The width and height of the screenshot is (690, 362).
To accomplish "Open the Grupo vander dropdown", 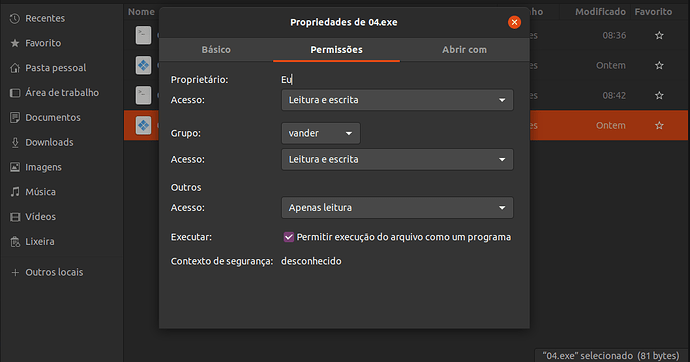I will [x=321, y=133].
